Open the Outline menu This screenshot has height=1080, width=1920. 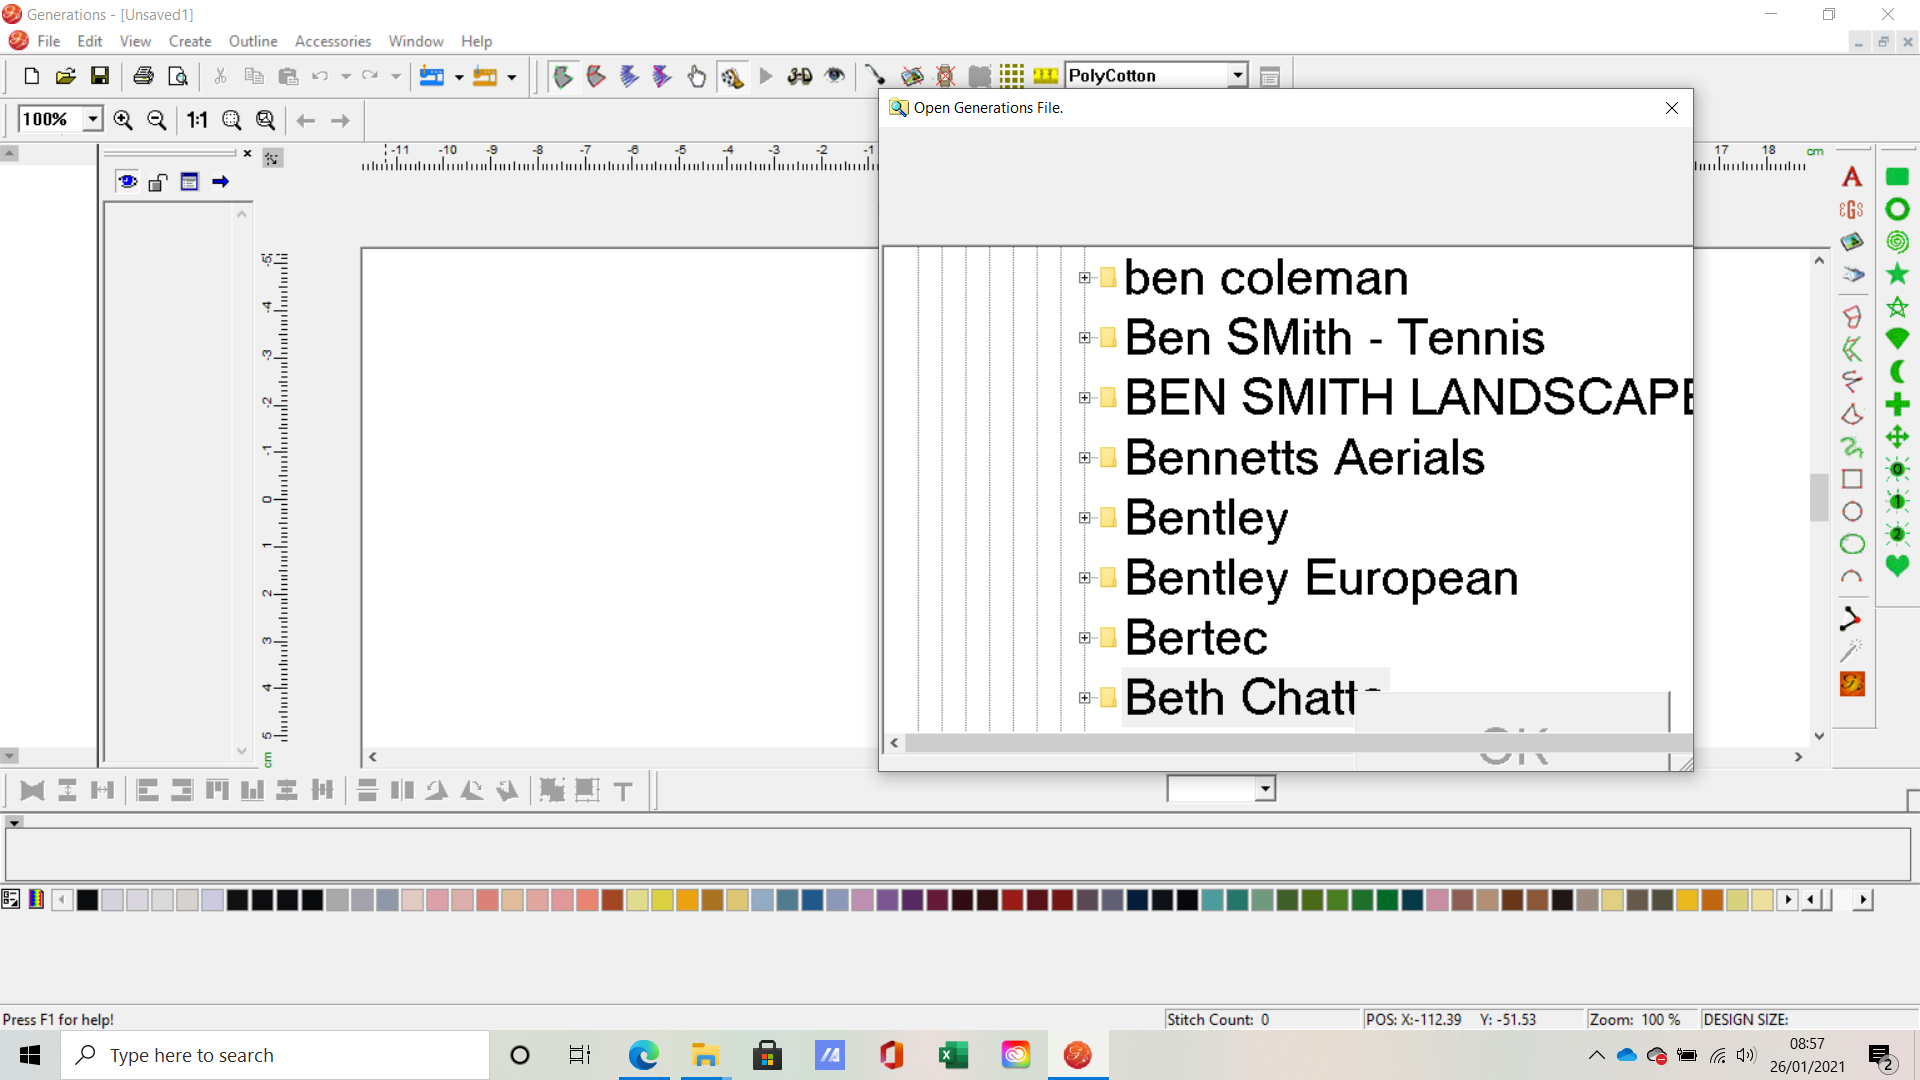click(x=253, y=41)
